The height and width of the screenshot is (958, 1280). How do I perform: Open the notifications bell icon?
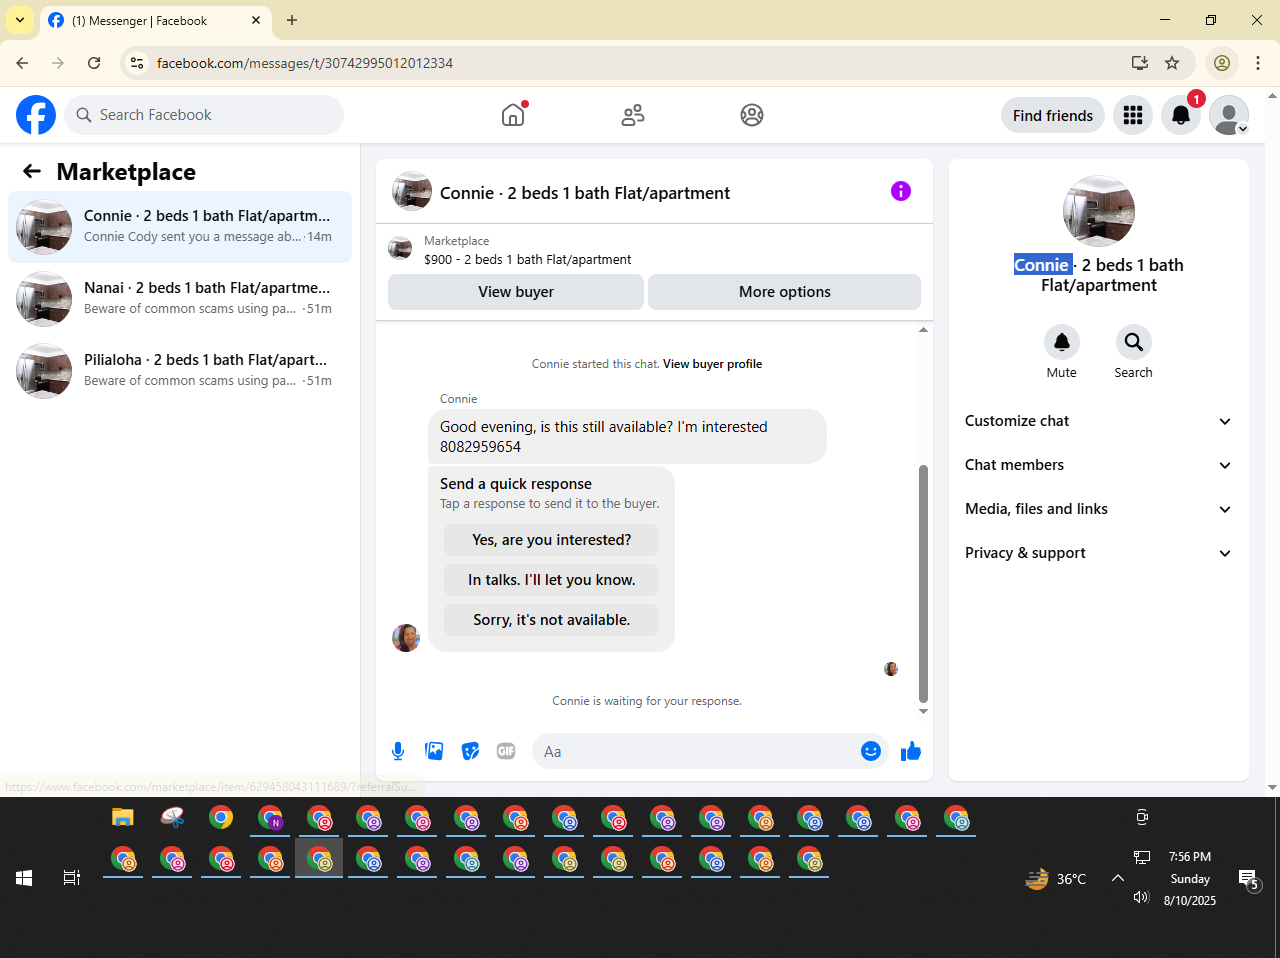[x=1181, y=115]
